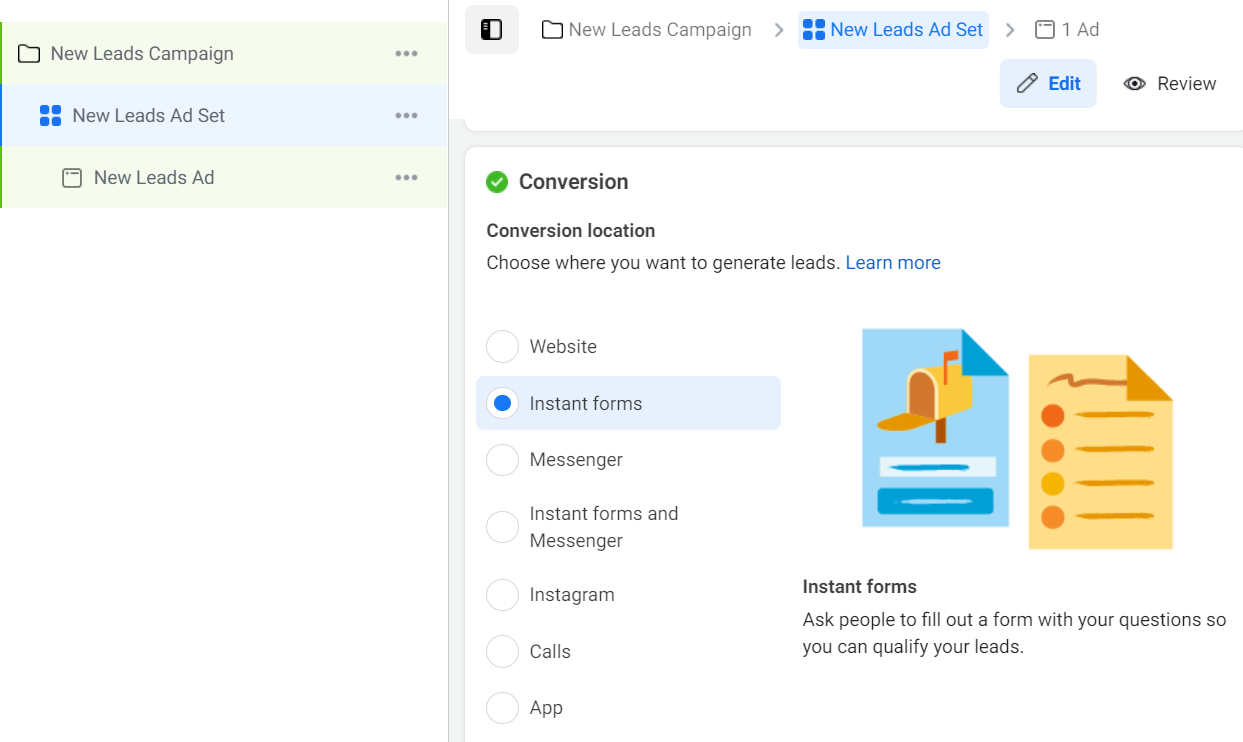Image resolution: width=1243 pixels, height=742 pixels.
Task: Click the grid icon beside New Leads Ad Set in sidebar
Action: pyautogui.click(x=49, y=115)
